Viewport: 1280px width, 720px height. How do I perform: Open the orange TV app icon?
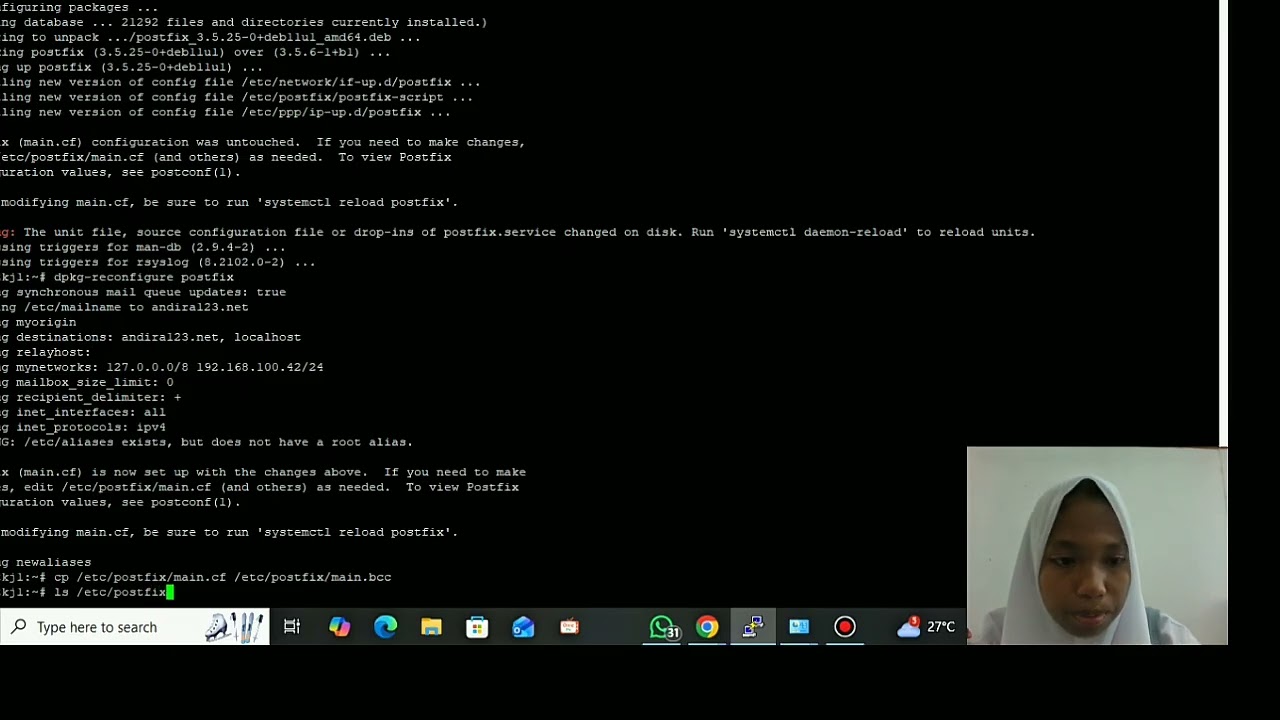[x=569, y=627]
